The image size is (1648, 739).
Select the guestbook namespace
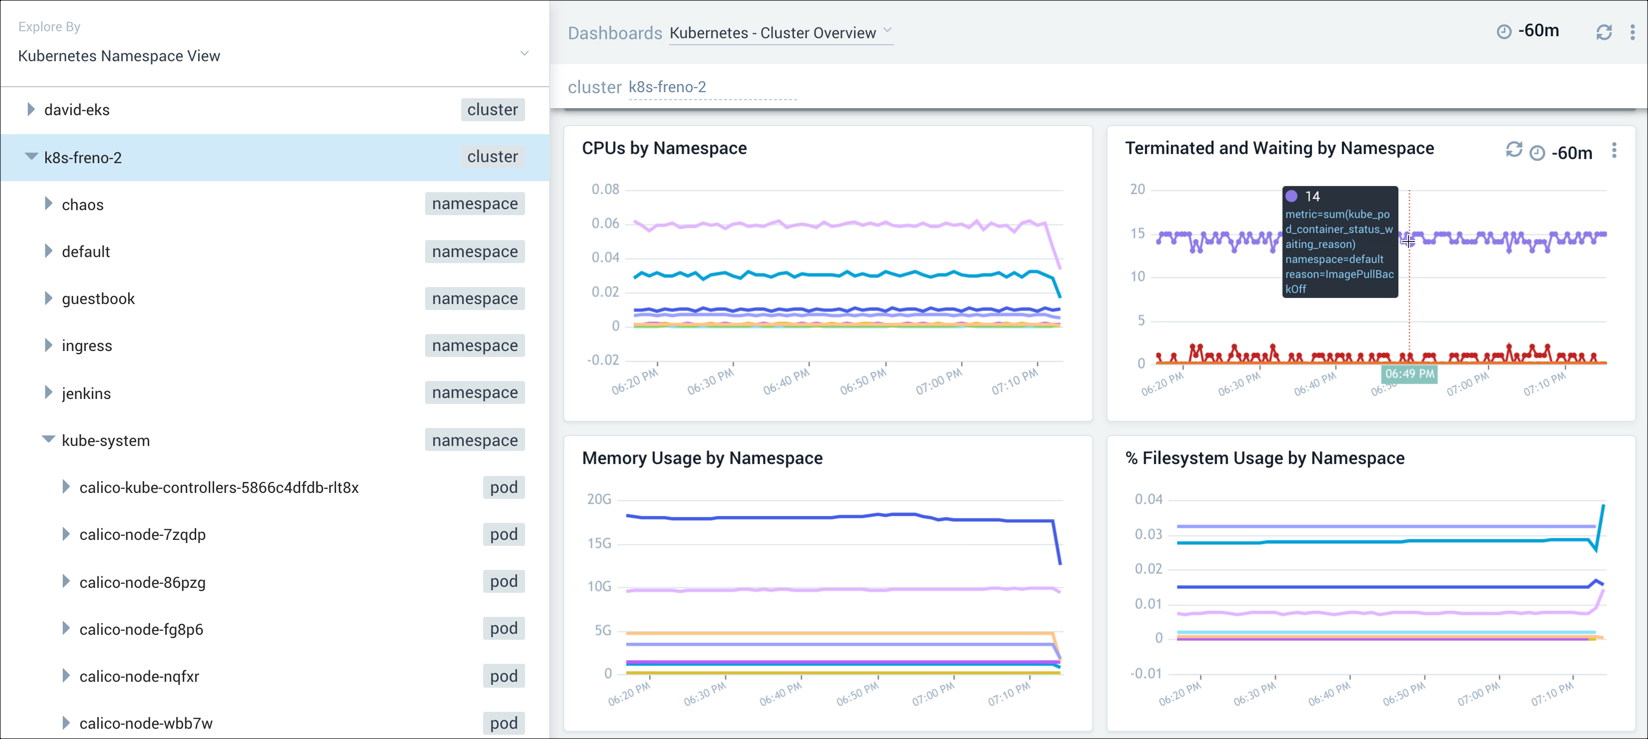(x=98, y=299)
